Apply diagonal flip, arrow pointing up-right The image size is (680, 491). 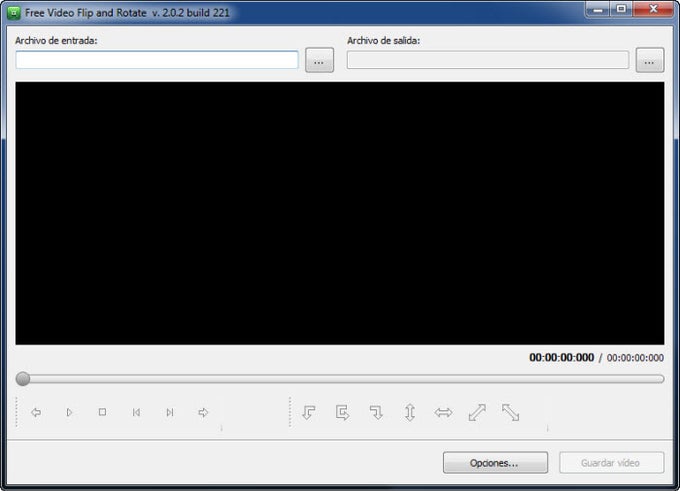477,412
